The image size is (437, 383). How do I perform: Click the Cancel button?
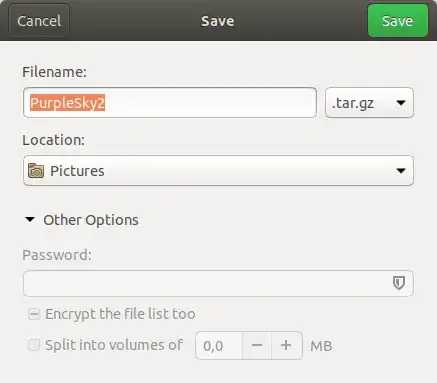[x=39, y=21]
